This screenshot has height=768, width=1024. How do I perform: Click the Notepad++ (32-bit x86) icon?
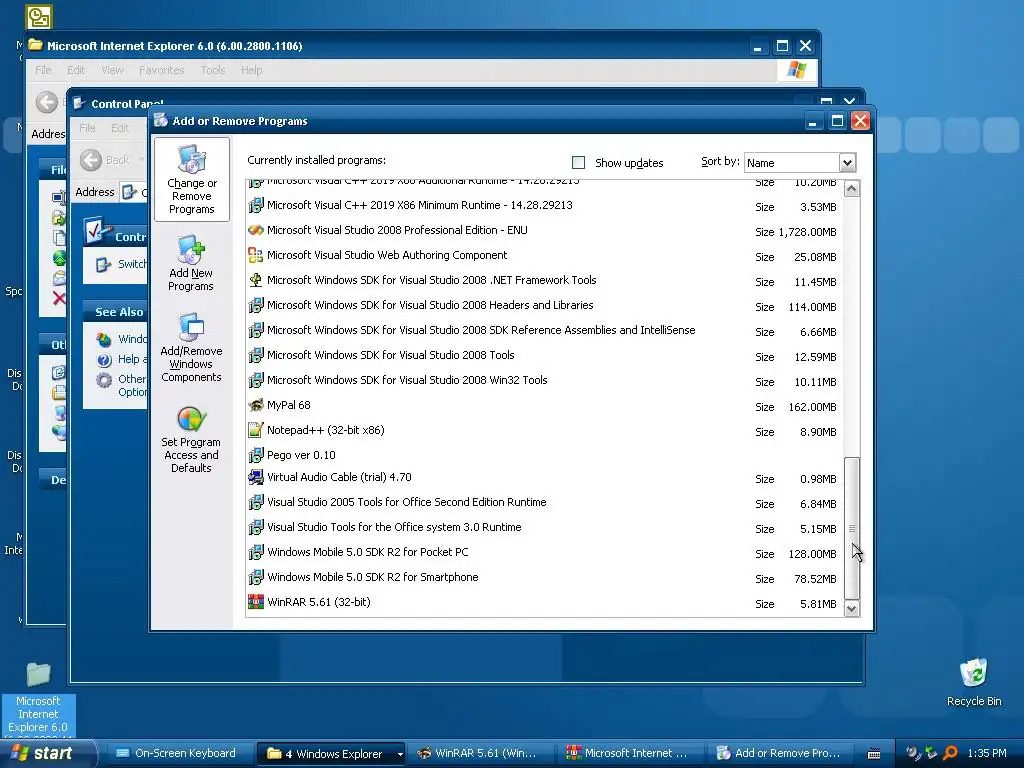click(256, 430)
